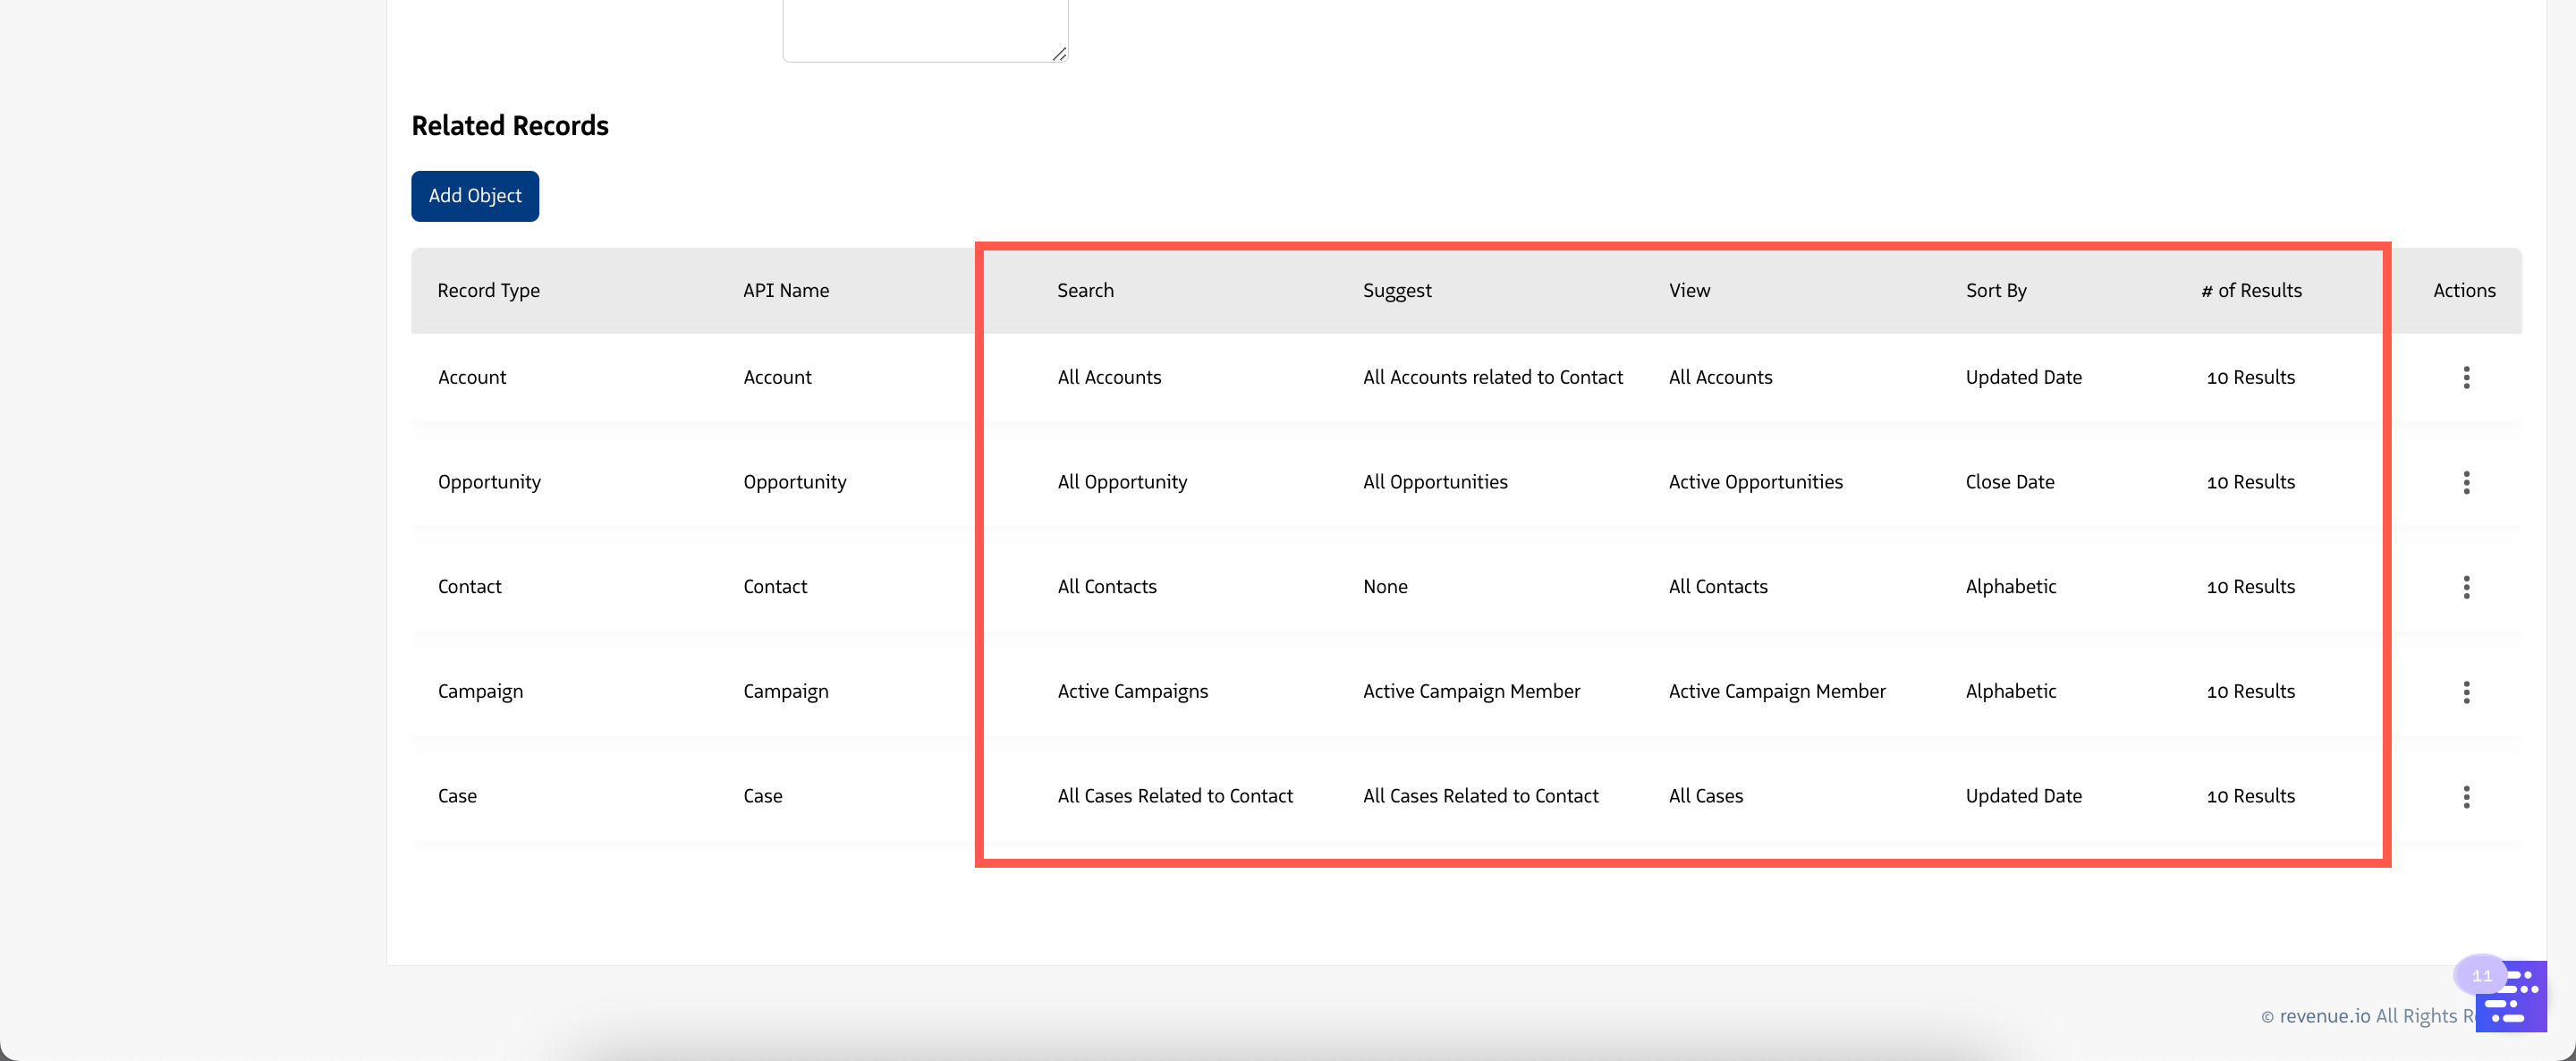Click All Contacts in the View column
This screenshot has height=1061, width=2576.
1718,587
